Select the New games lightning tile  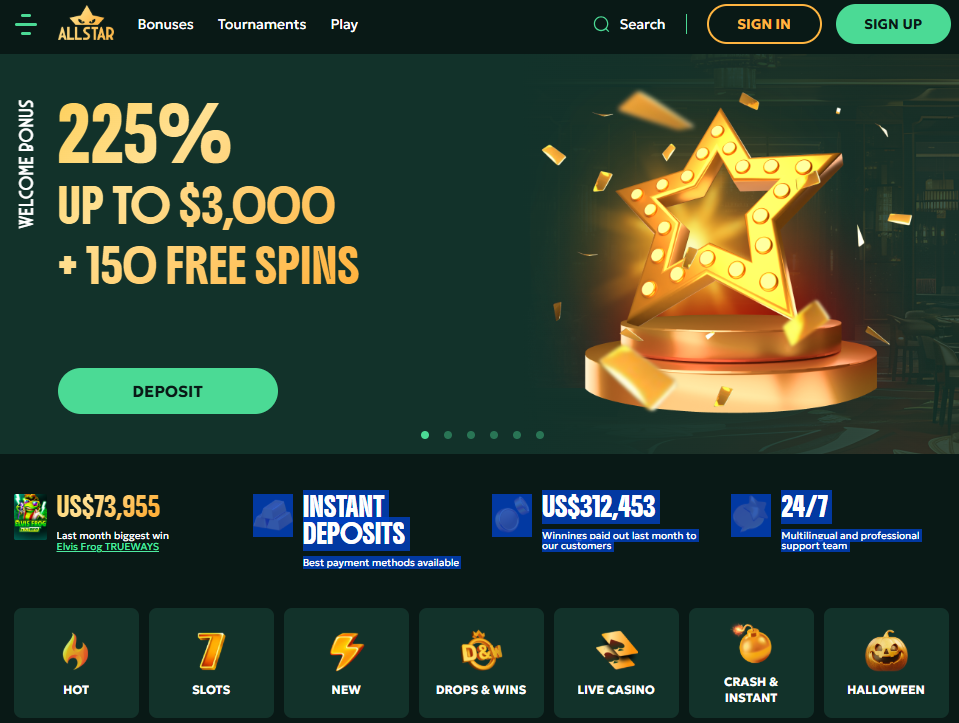pos(346,662)
